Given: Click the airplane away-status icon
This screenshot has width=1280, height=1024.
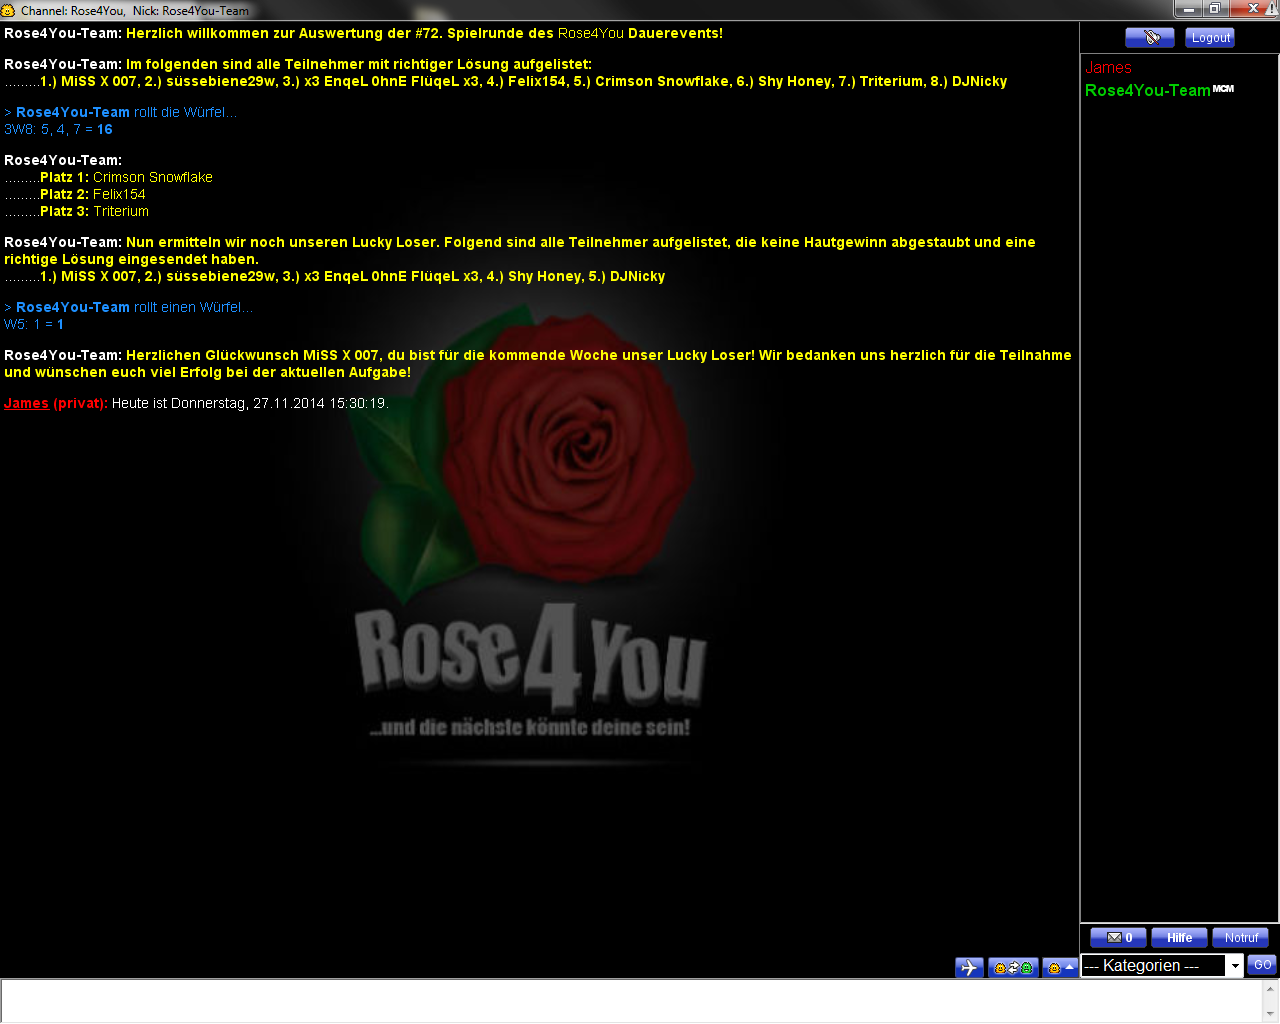Looking at the screenshot, I should 969,968.
